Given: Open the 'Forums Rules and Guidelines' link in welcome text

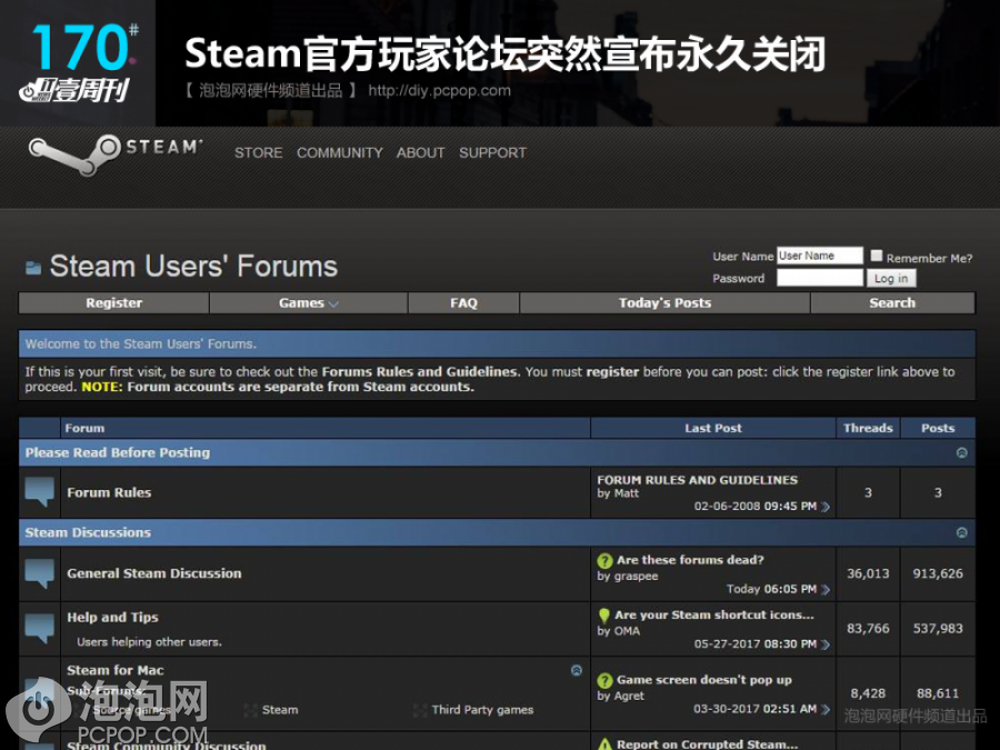Looking at the screenshot, I should [420, 372].
